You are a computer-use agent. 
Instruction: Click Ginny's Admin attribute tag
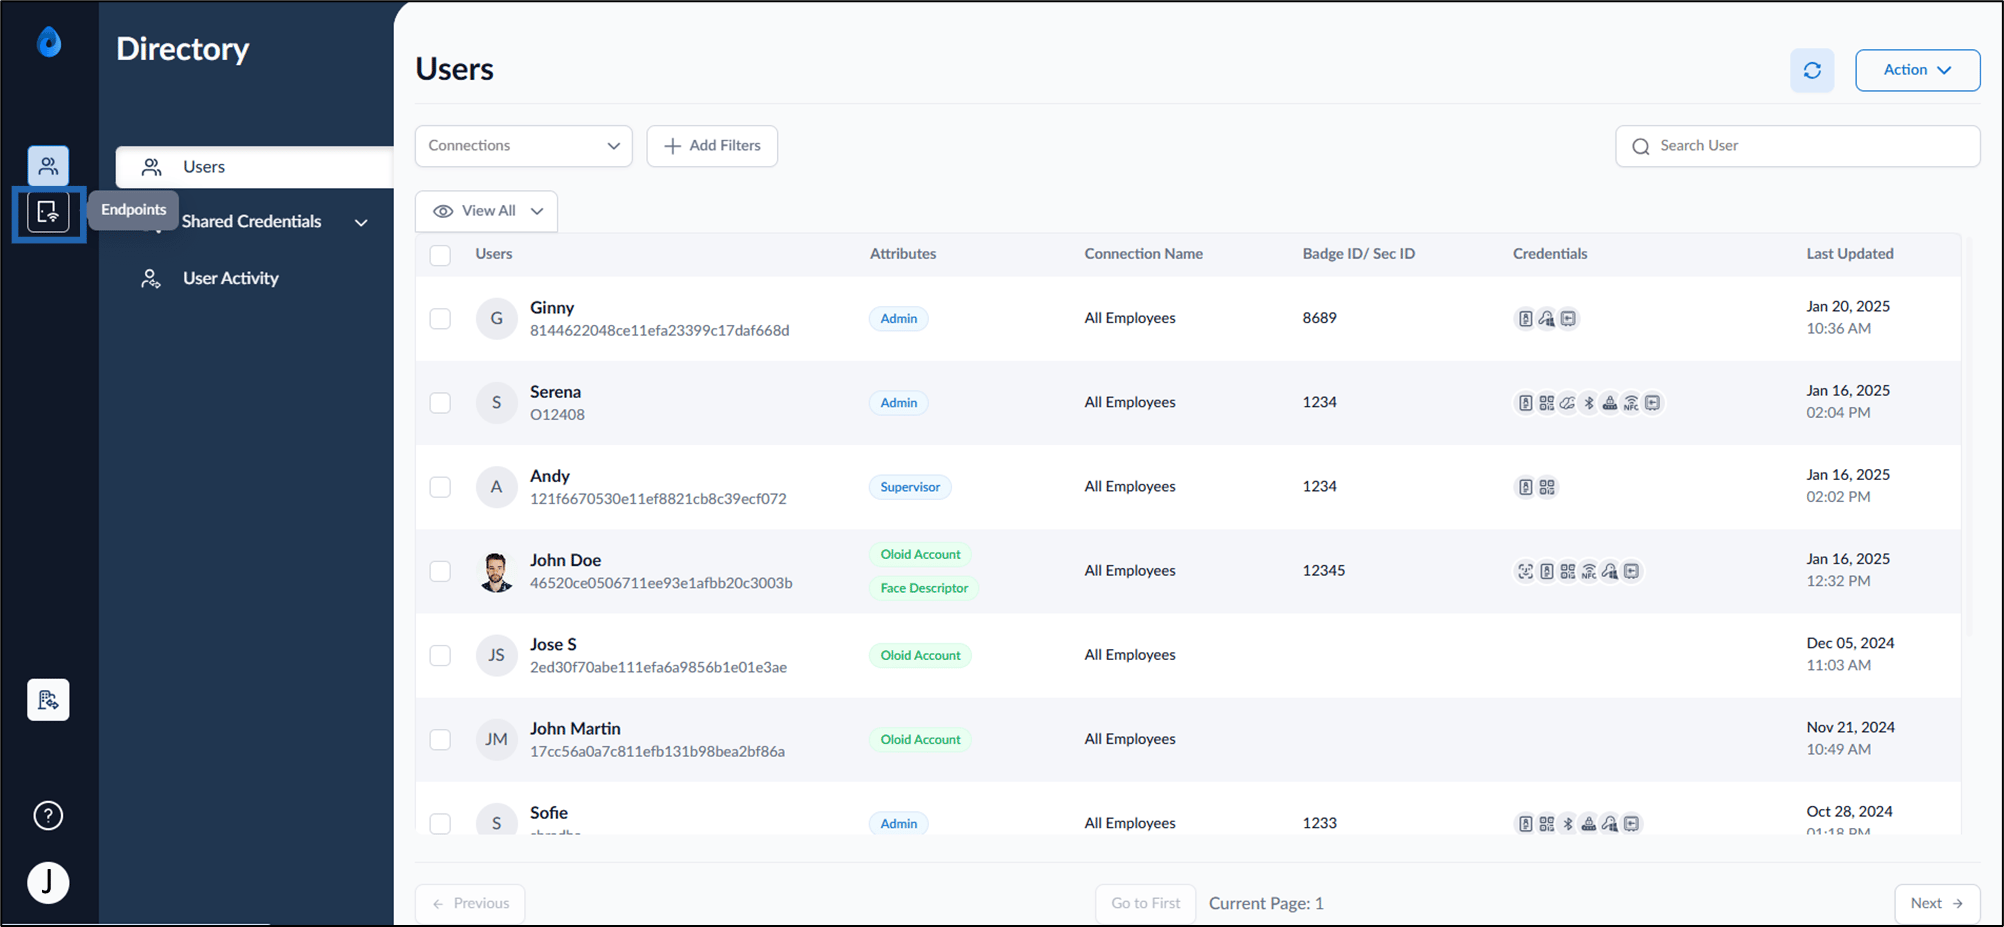tap(899, 319)
